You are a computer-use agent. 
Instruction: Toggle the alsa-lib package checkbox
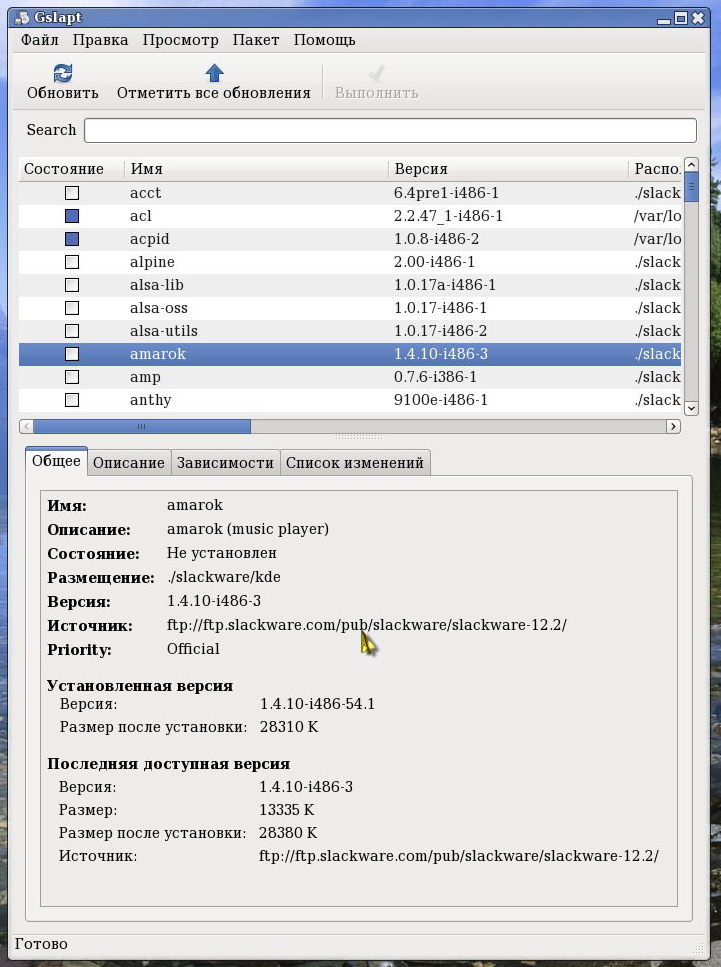[x=72, y=285]
